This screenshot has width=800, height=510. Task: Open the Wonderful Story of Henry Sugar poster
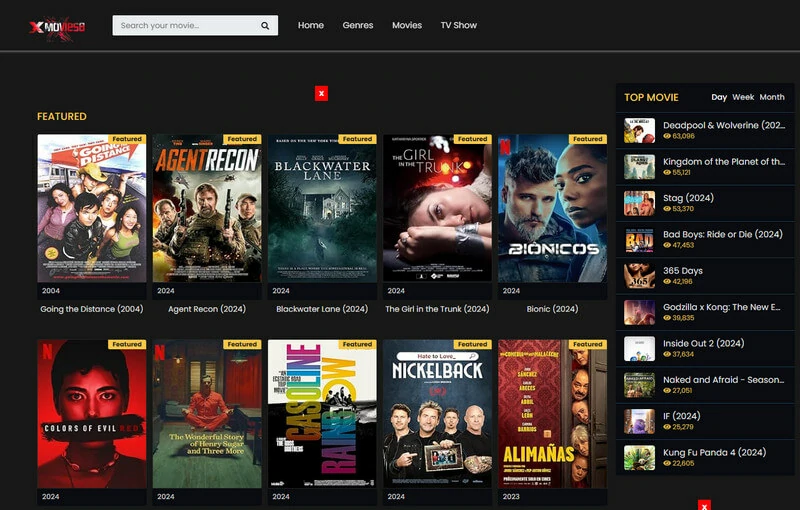click(x=207, y=414)
